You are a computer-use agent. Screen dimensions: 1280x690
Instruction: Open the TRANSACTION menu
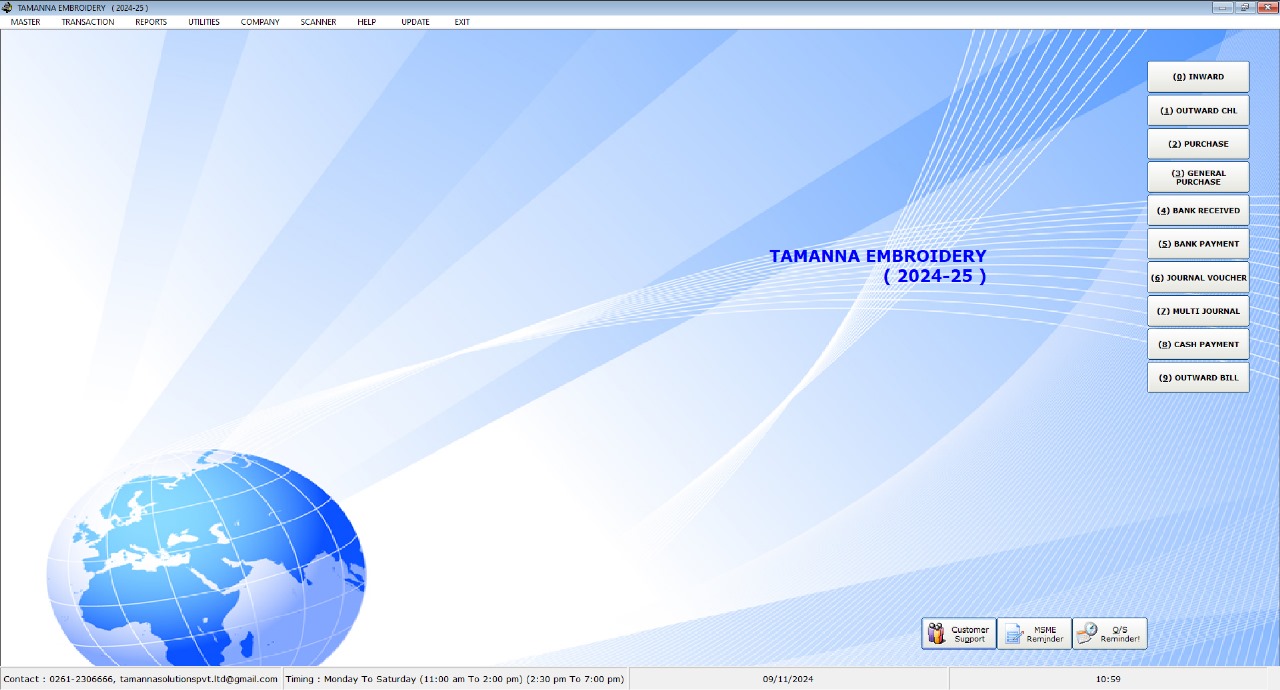tap(88, 22)
